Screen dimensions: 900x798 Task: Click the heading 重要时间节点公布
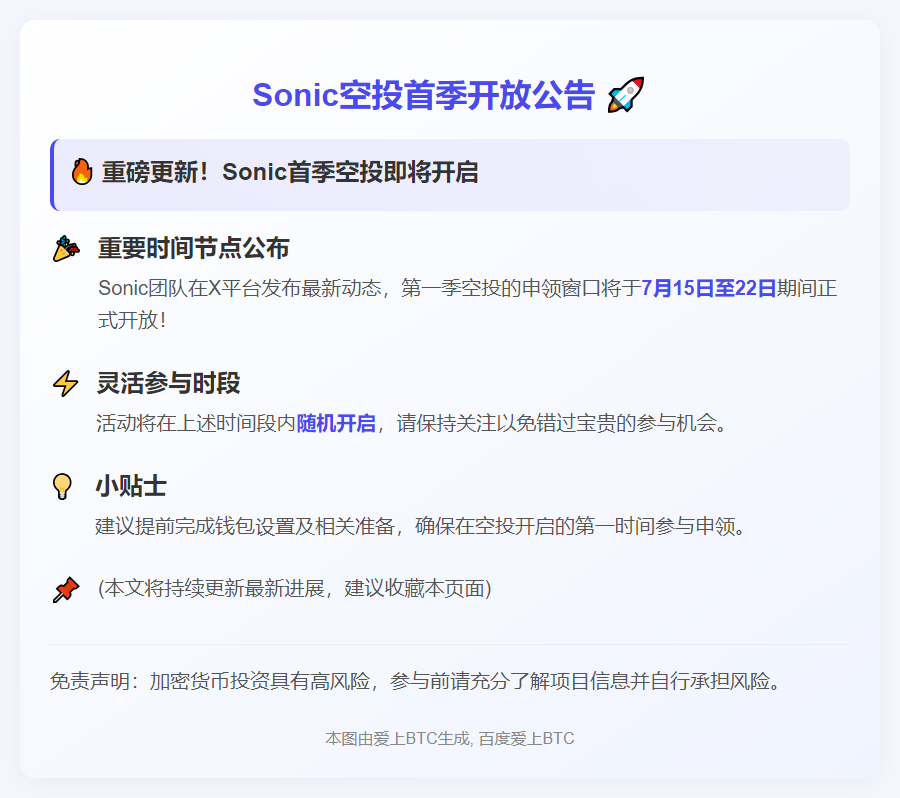click(x=193, y=248)
